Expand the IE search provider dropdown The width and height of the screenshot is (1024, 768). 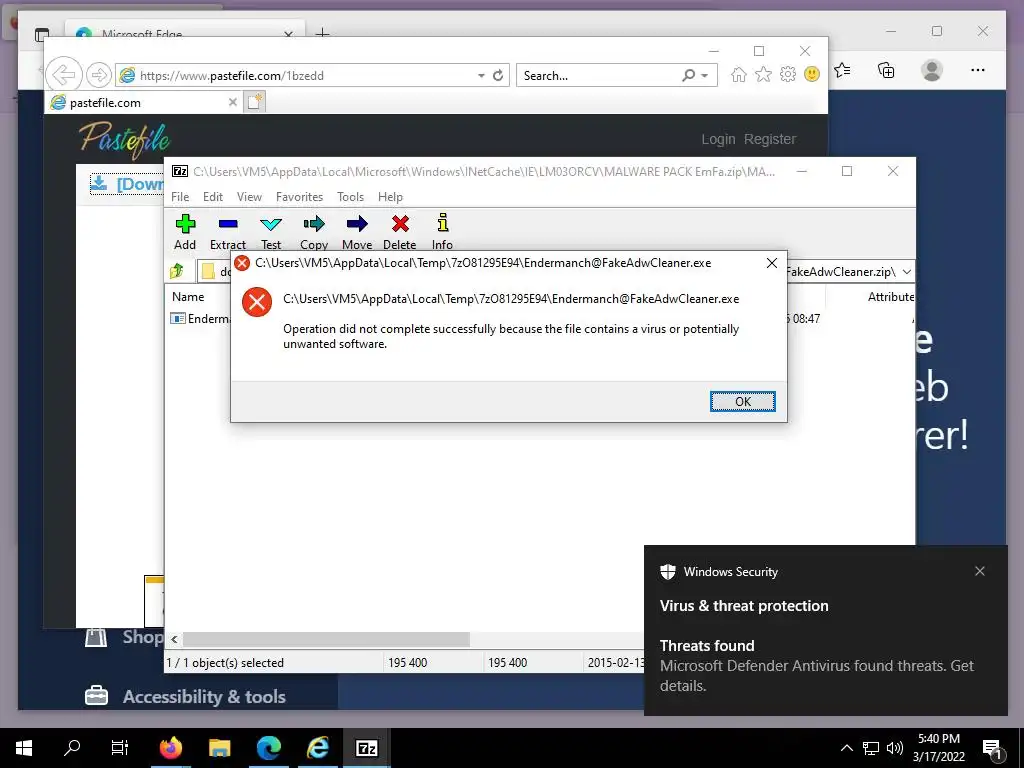(x=705, y=76)
